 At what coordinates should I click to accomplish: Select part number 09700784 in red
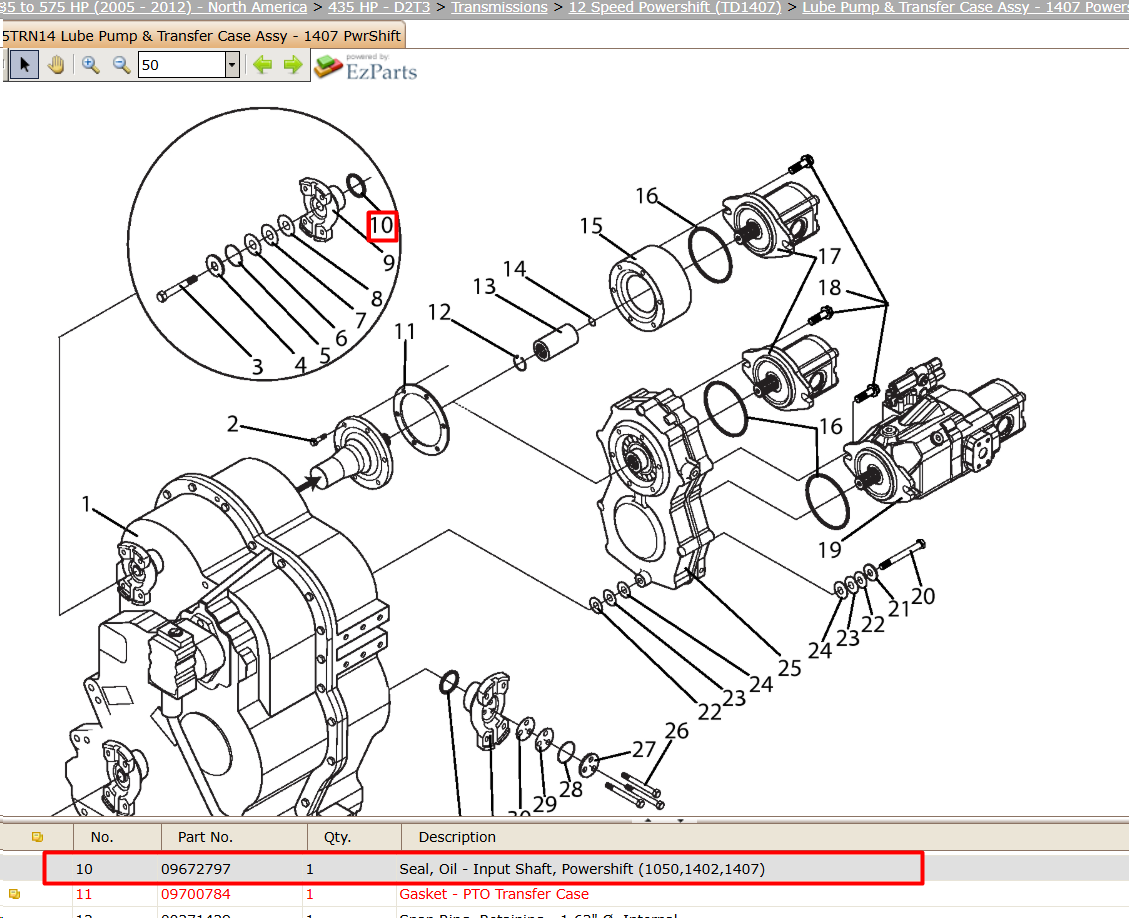195,894
